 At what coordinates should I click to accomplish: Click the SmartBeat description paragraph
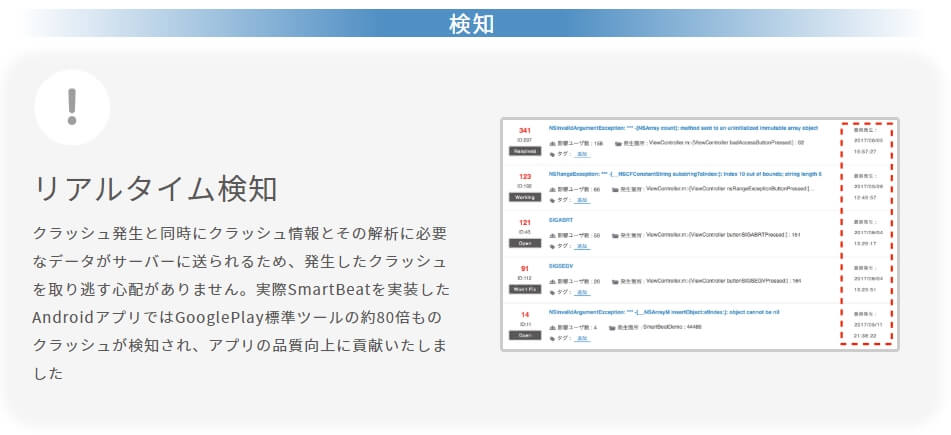pyautogui.click(x=241, y=303)
